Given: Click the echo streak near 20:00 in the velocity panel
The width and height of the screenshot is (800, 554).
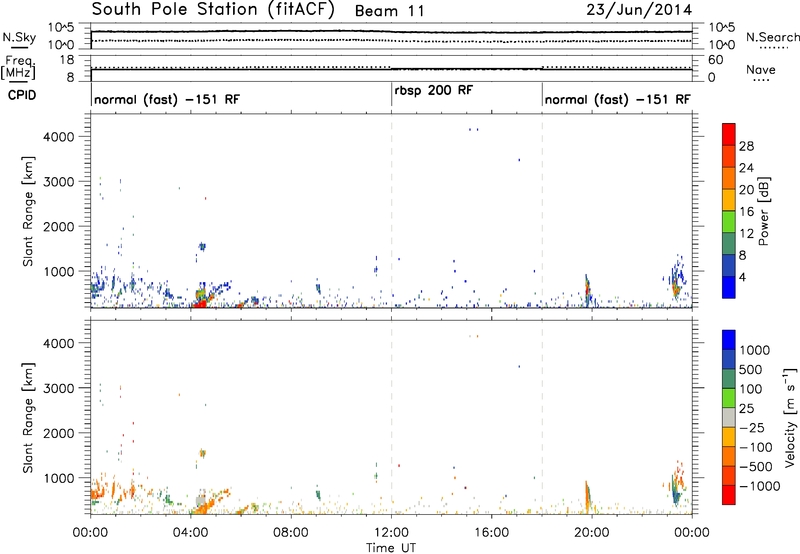Looking at the screenshot, I should click(587, 497).
